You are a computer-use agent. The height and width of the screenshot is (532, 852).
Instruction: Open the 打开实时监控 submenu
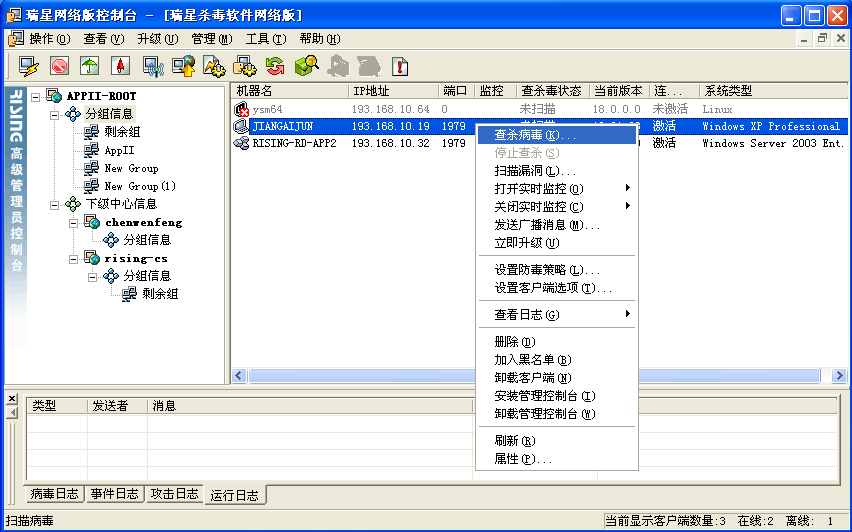tap(557, 189)
